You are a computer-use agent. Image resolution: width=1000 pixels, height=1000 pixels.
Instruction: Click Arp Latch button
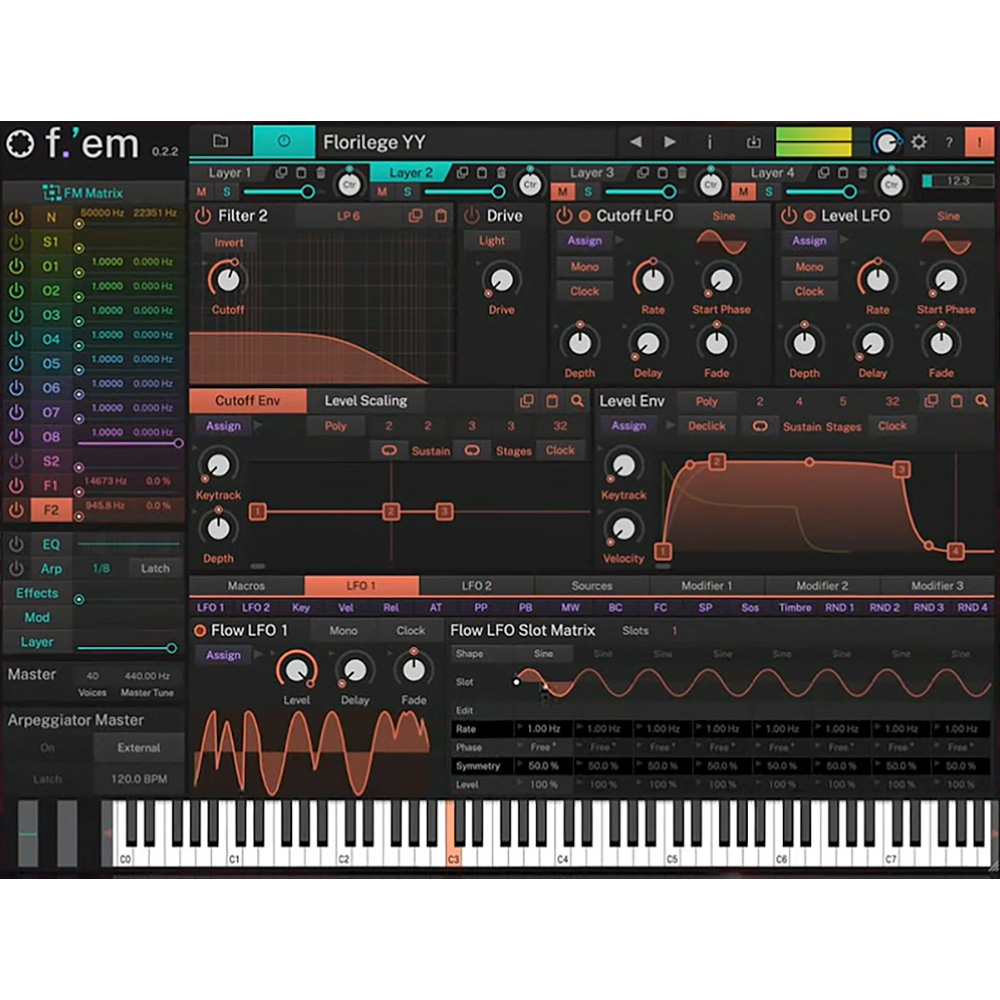pyautogui.click(x=155, y=568)
